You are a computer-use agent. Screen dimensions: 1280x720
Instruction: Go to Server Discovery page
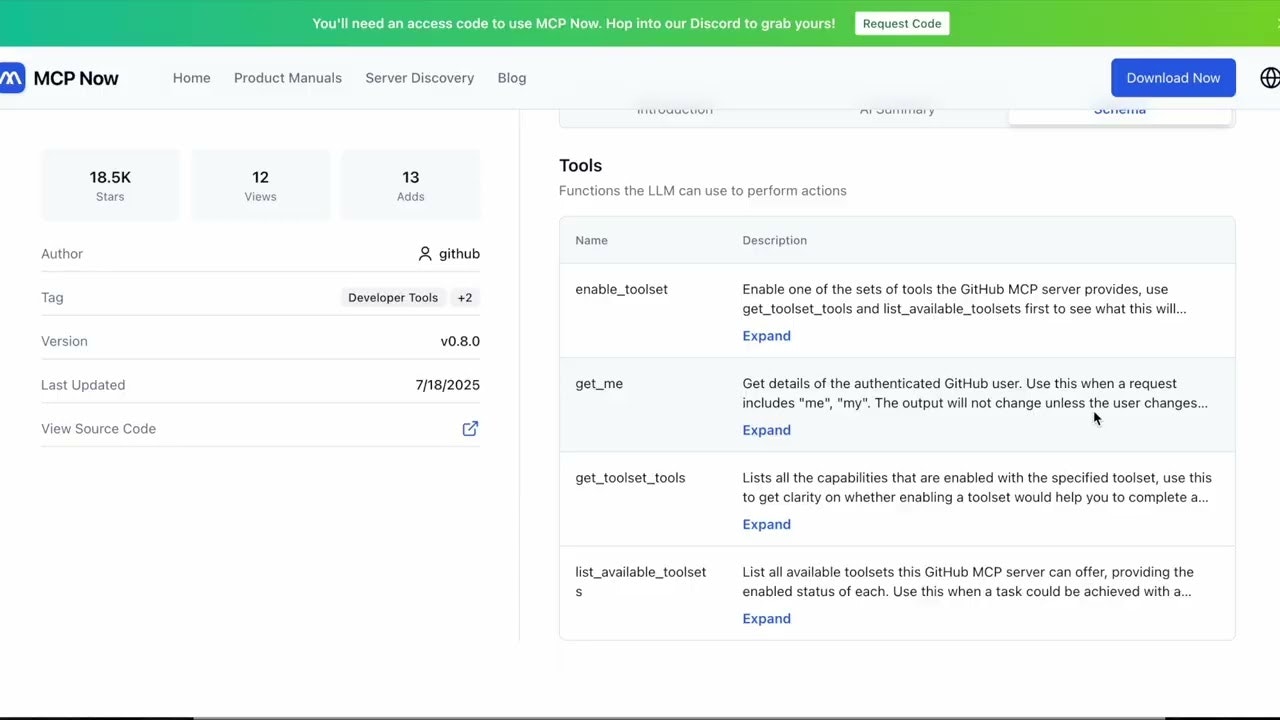(x=420, y=78)
